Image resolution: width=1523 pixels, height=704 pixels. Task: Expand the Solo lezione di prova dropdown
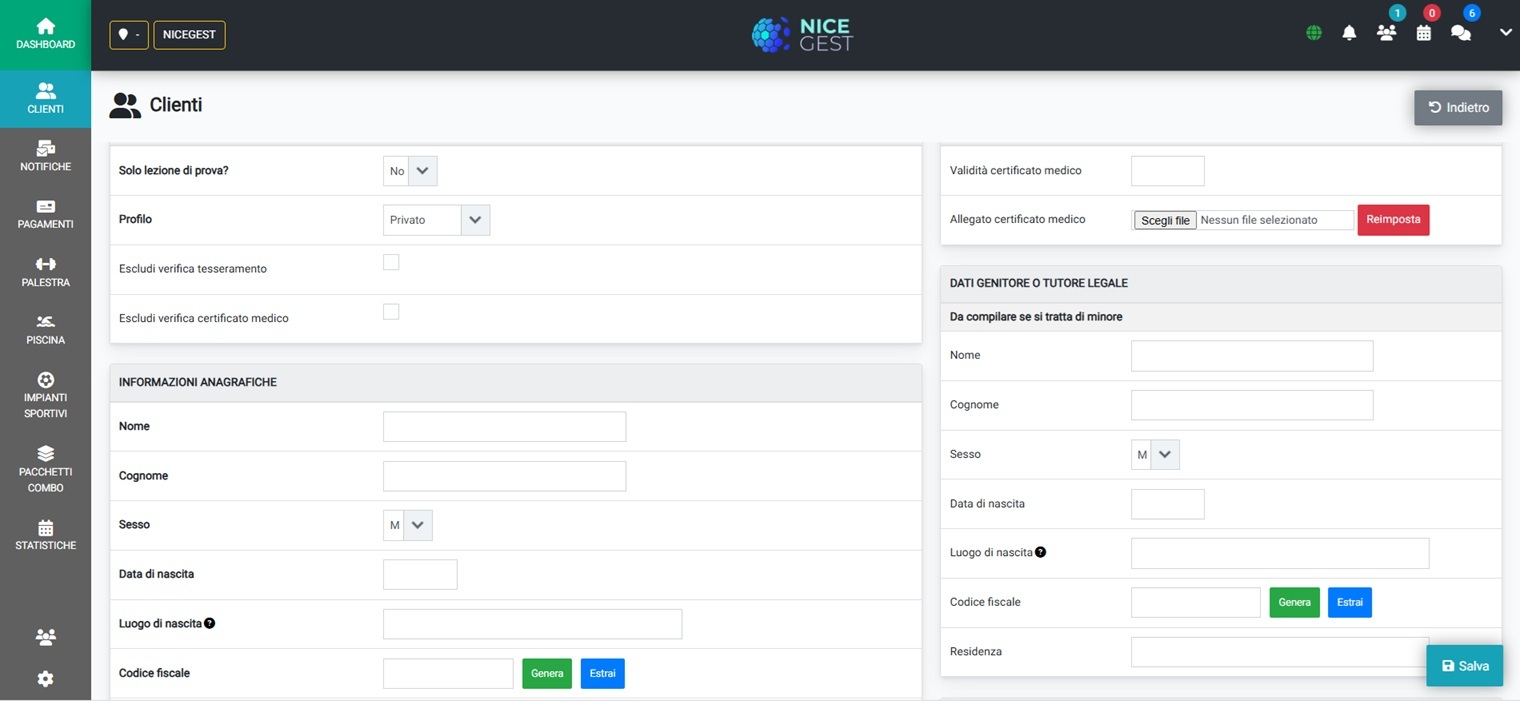[x=411, y=172]
